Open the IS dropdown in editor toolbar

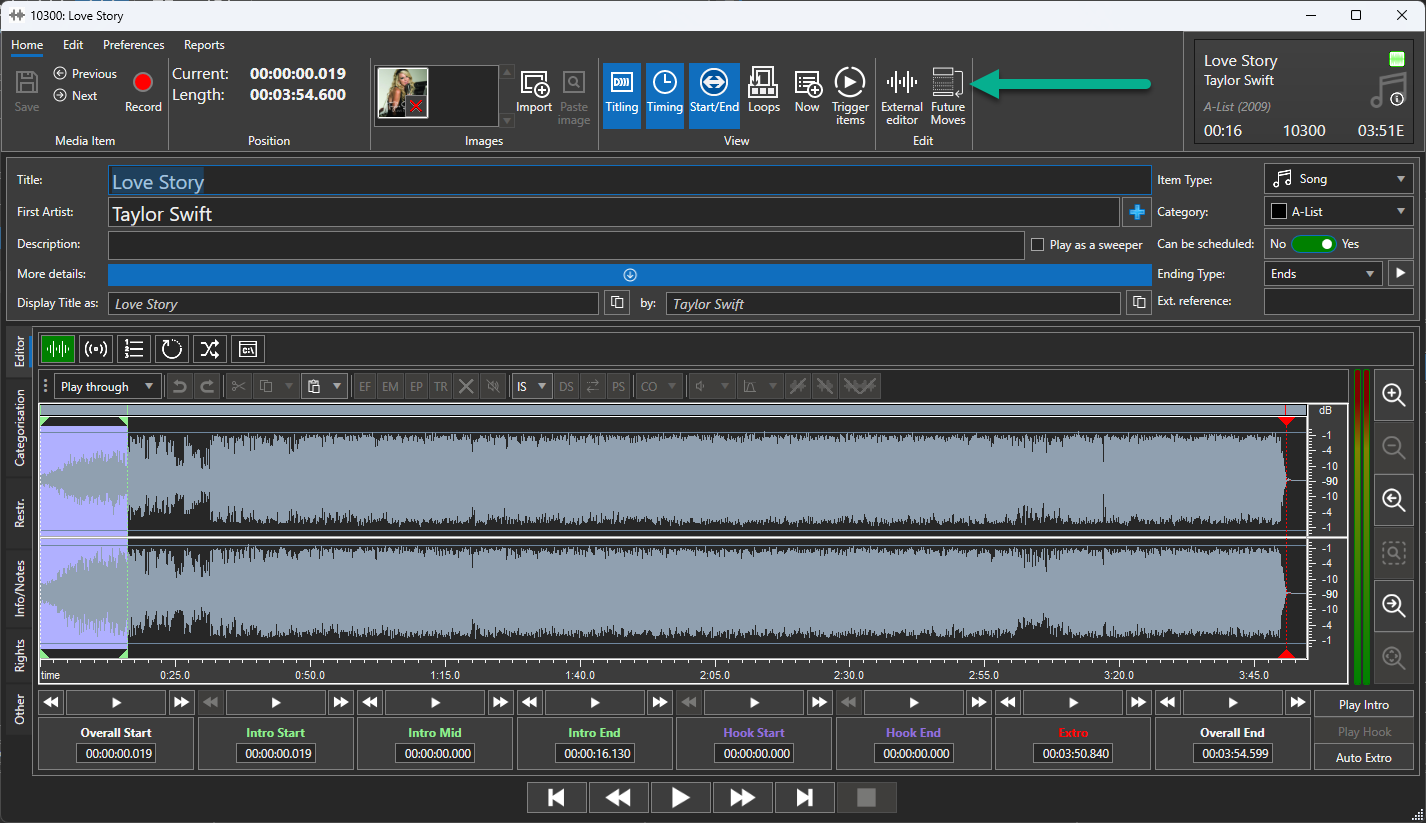pyautogui.click(x=532, y=387)
